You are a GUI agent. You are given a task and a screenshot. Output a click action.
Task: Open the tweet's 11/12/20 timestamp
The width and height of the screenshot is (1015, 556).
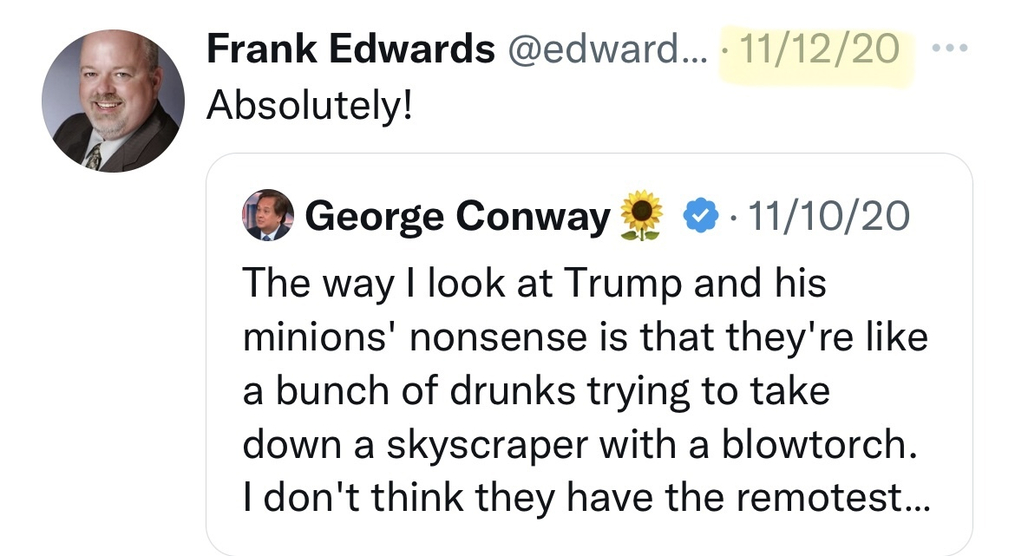coord(819,49)
